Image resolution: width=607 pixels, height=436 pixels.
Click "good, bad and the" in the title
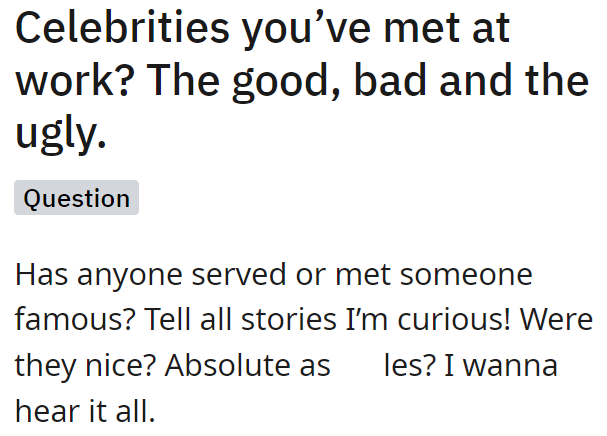tap(425, 81)
